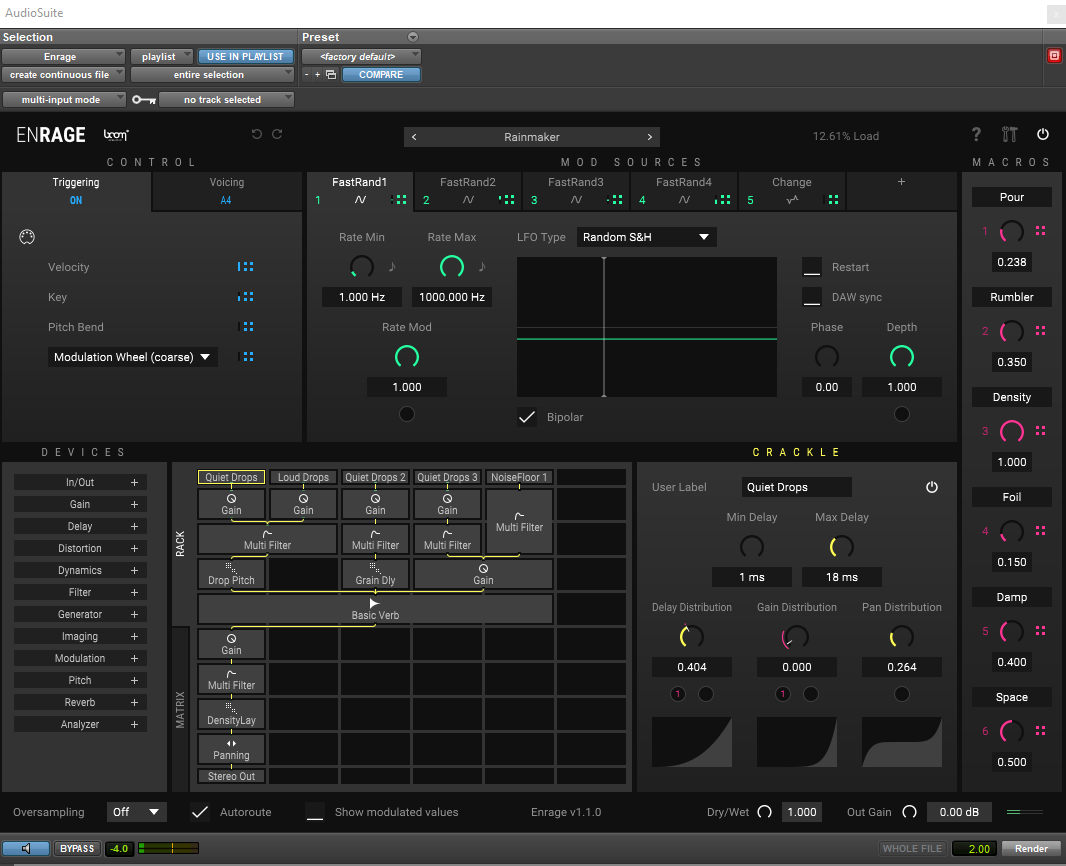Screen dimensions: 1066x866
Task: Click the MIDI connector icon in Triggering
Action: pos(27,237)
